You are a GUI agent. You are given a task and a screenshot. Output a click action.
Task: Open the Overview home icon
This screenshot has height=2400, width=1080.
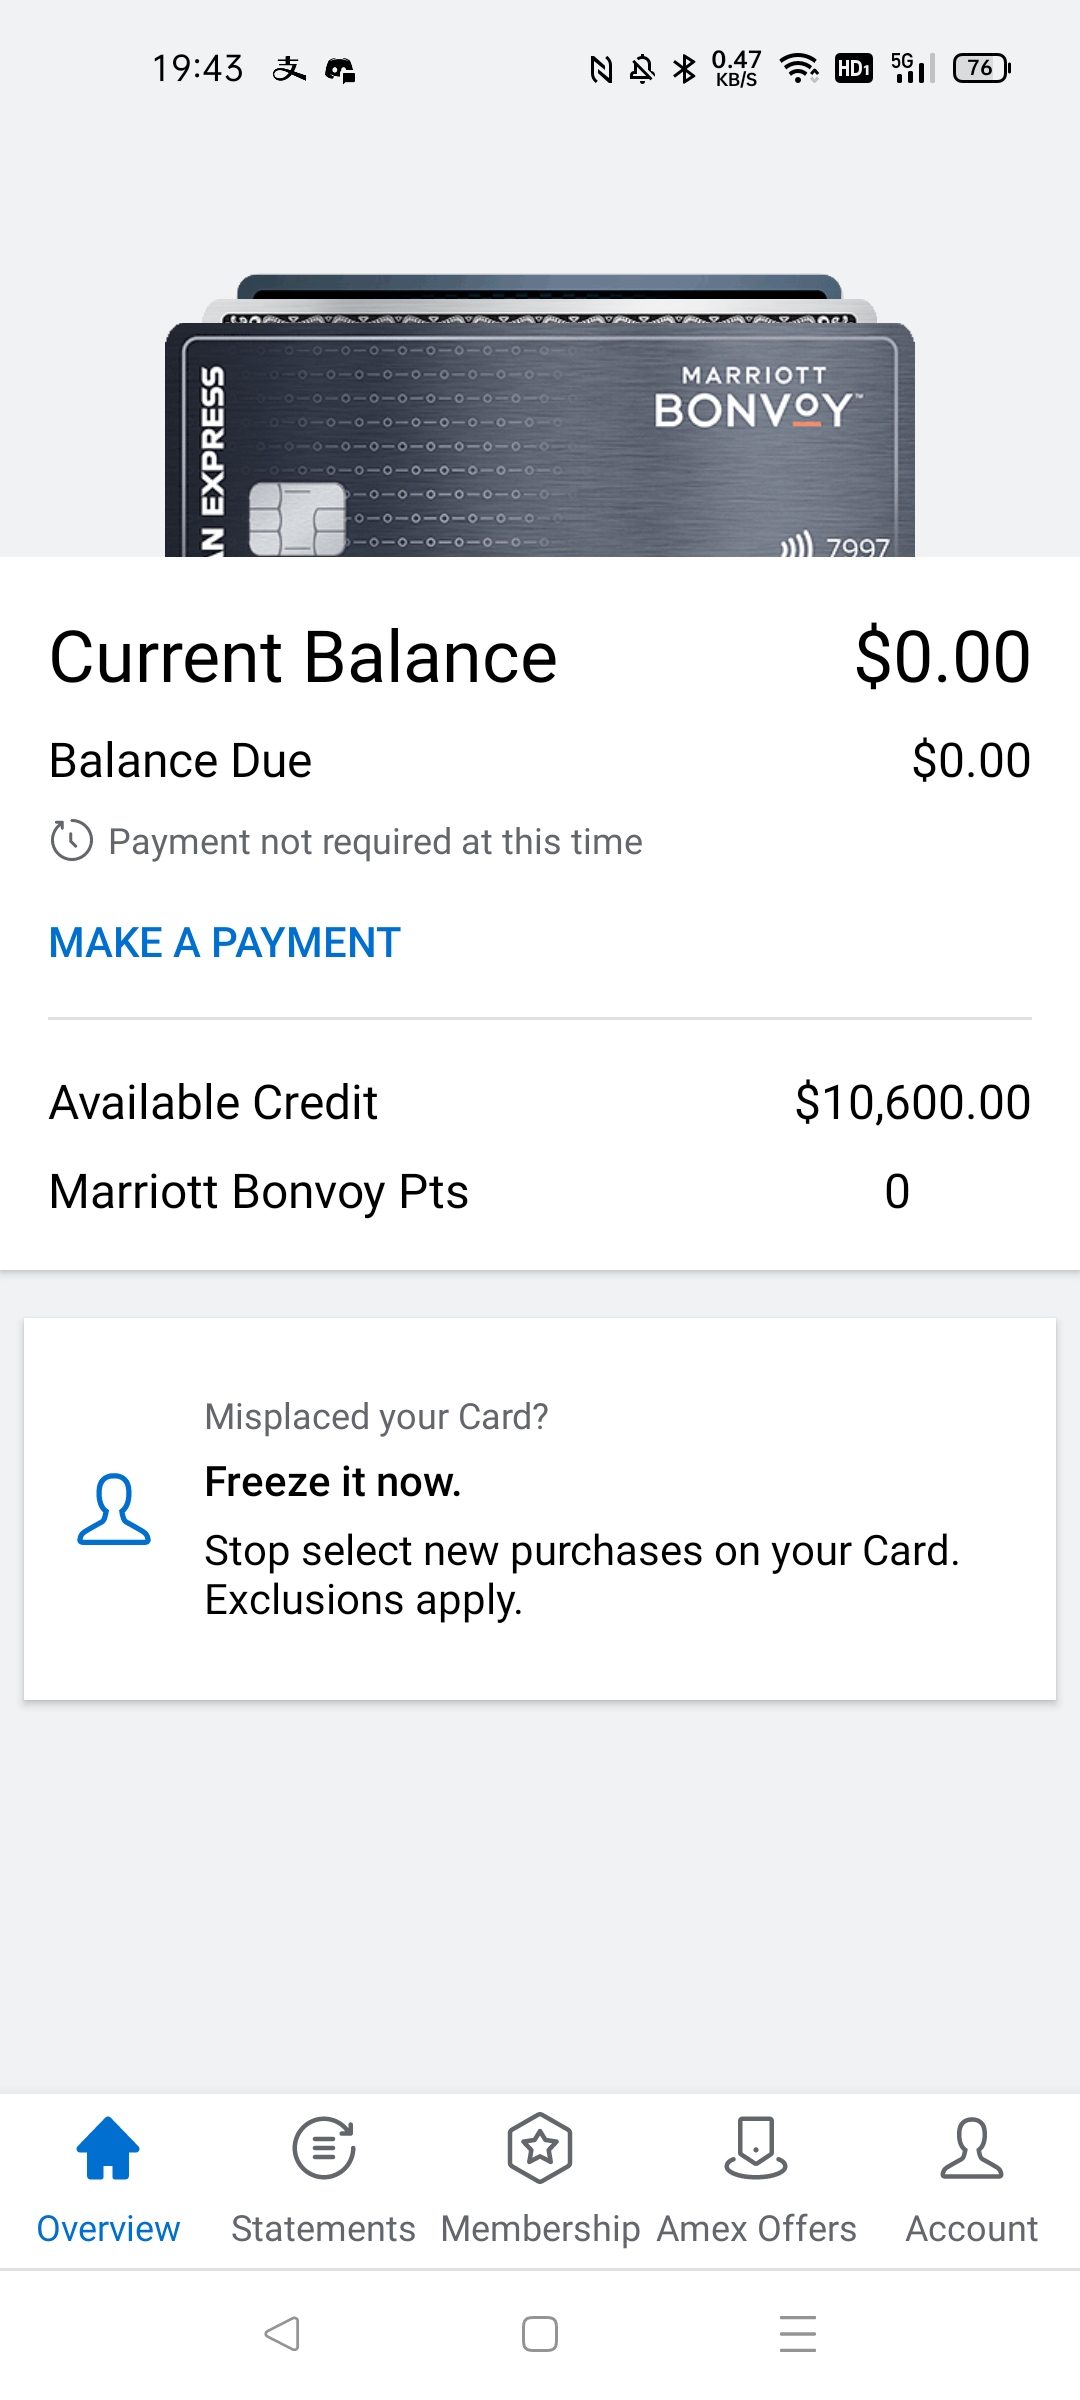pos(108,2147)
